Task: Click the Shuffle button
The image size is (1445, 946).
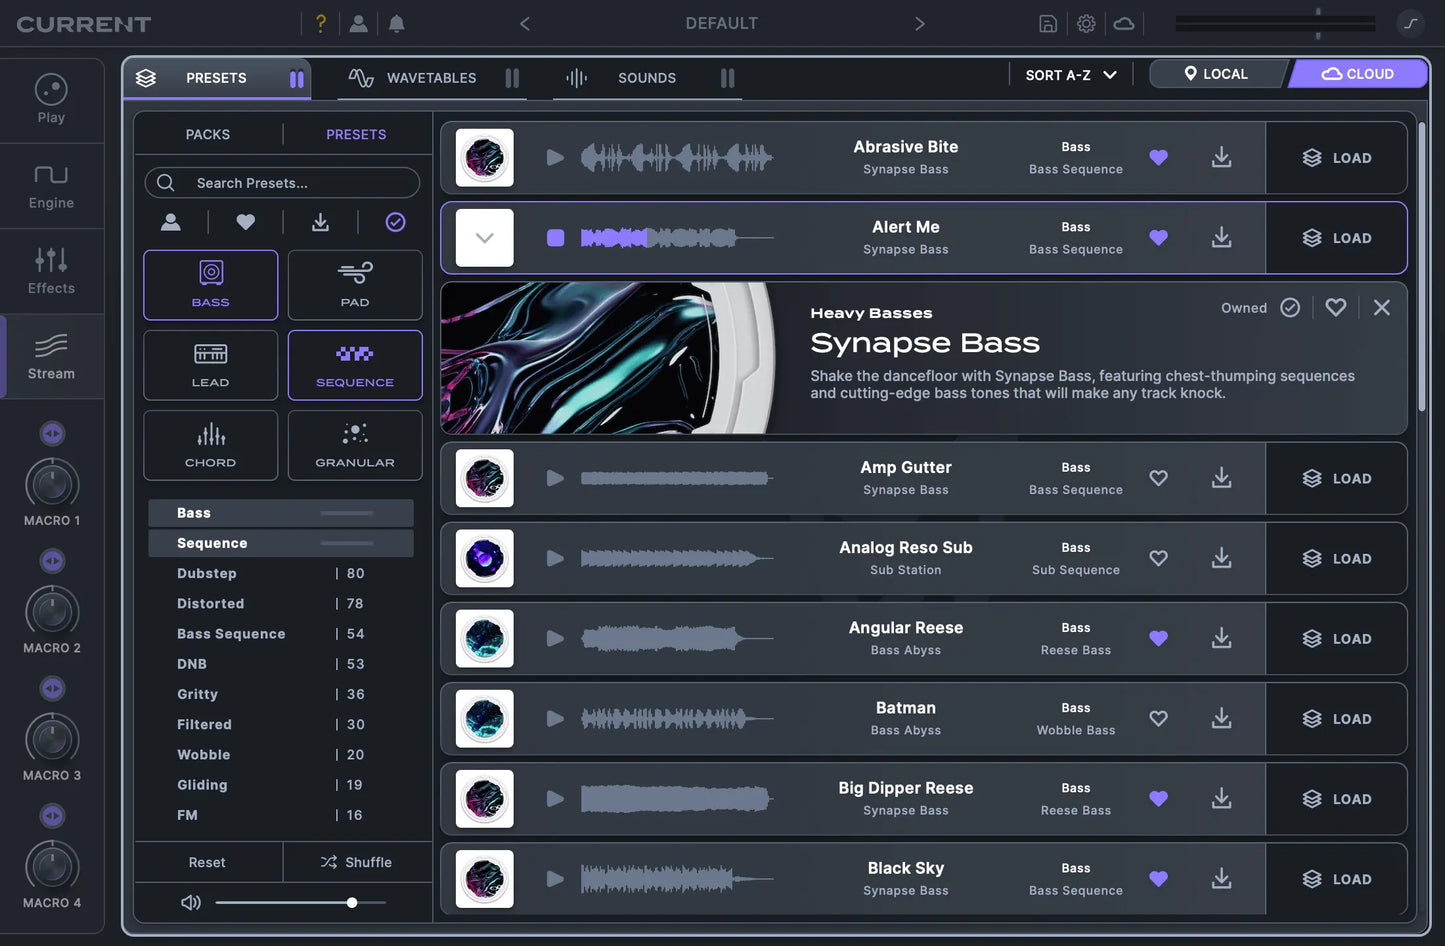Action: [356, 862]
